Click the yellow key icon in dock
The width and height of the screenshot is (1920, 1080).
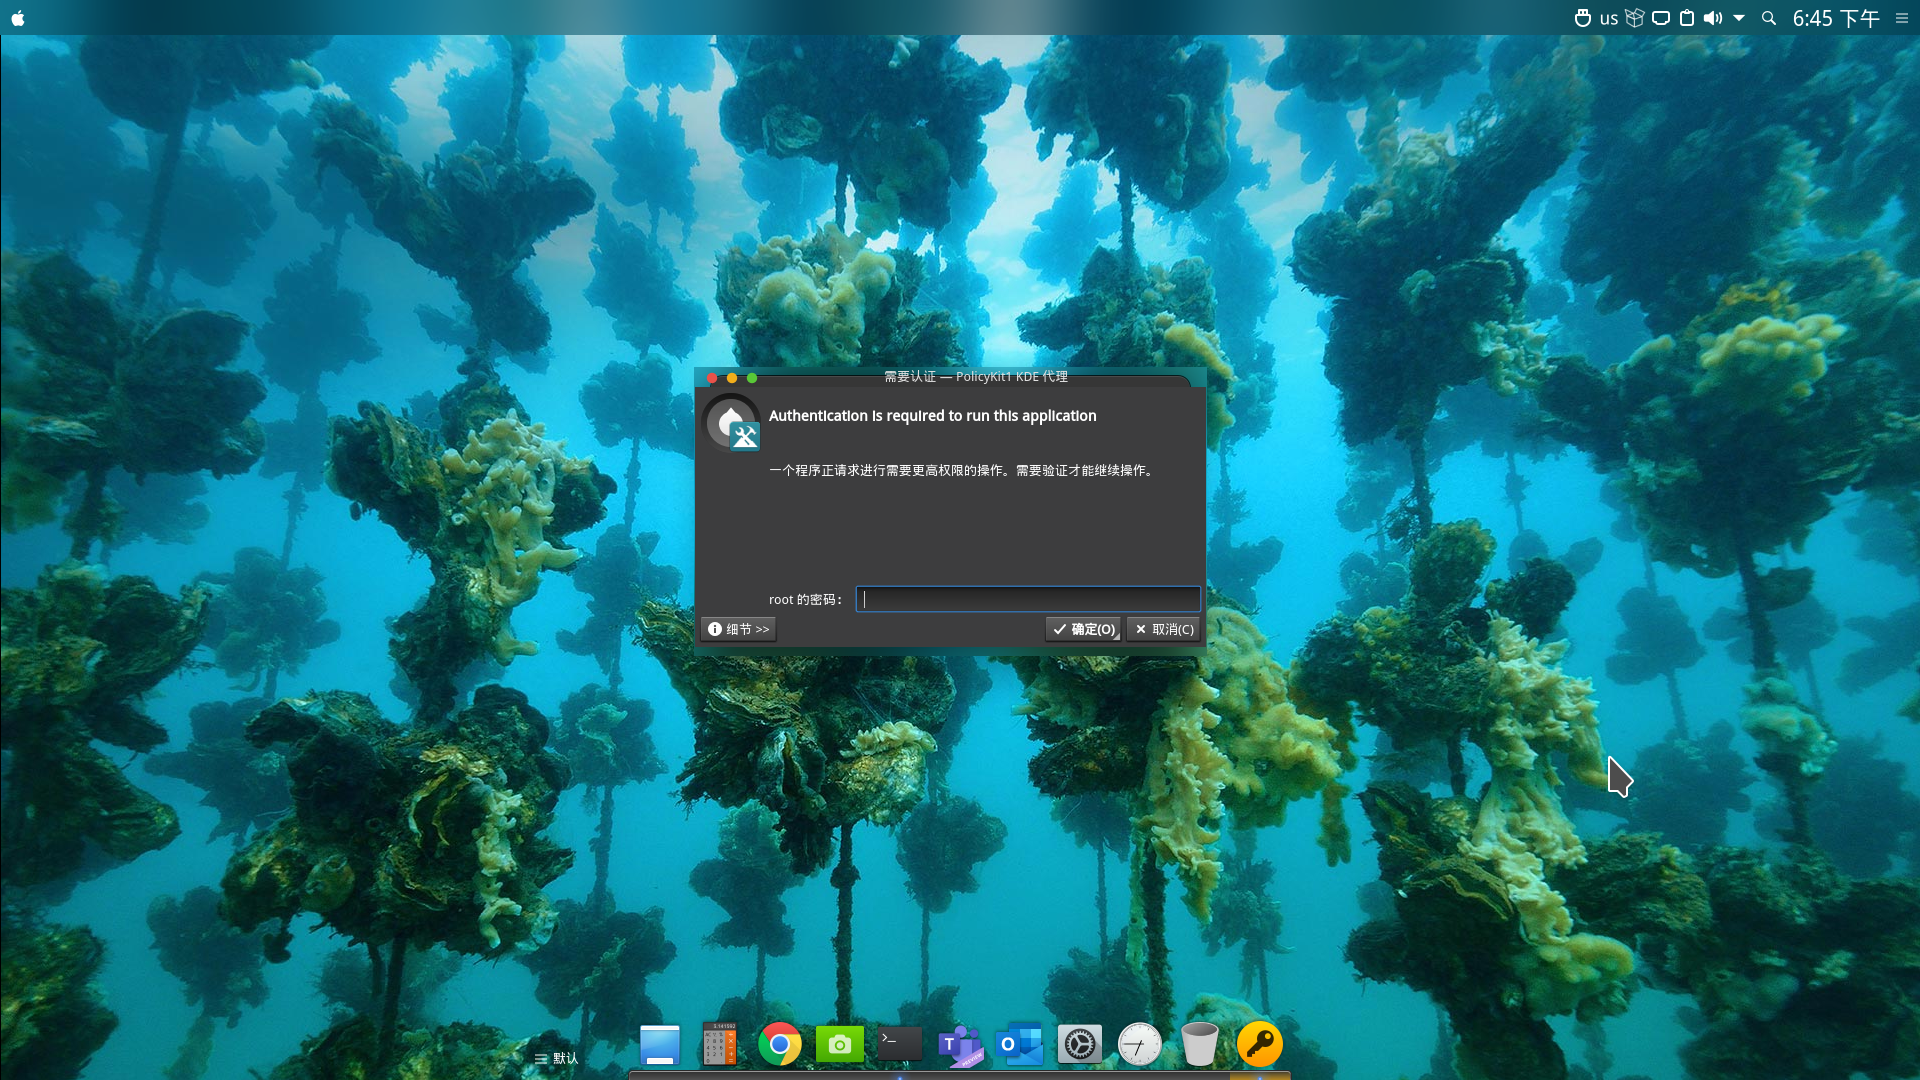pyautogui.click(x=1259, y=1044)
